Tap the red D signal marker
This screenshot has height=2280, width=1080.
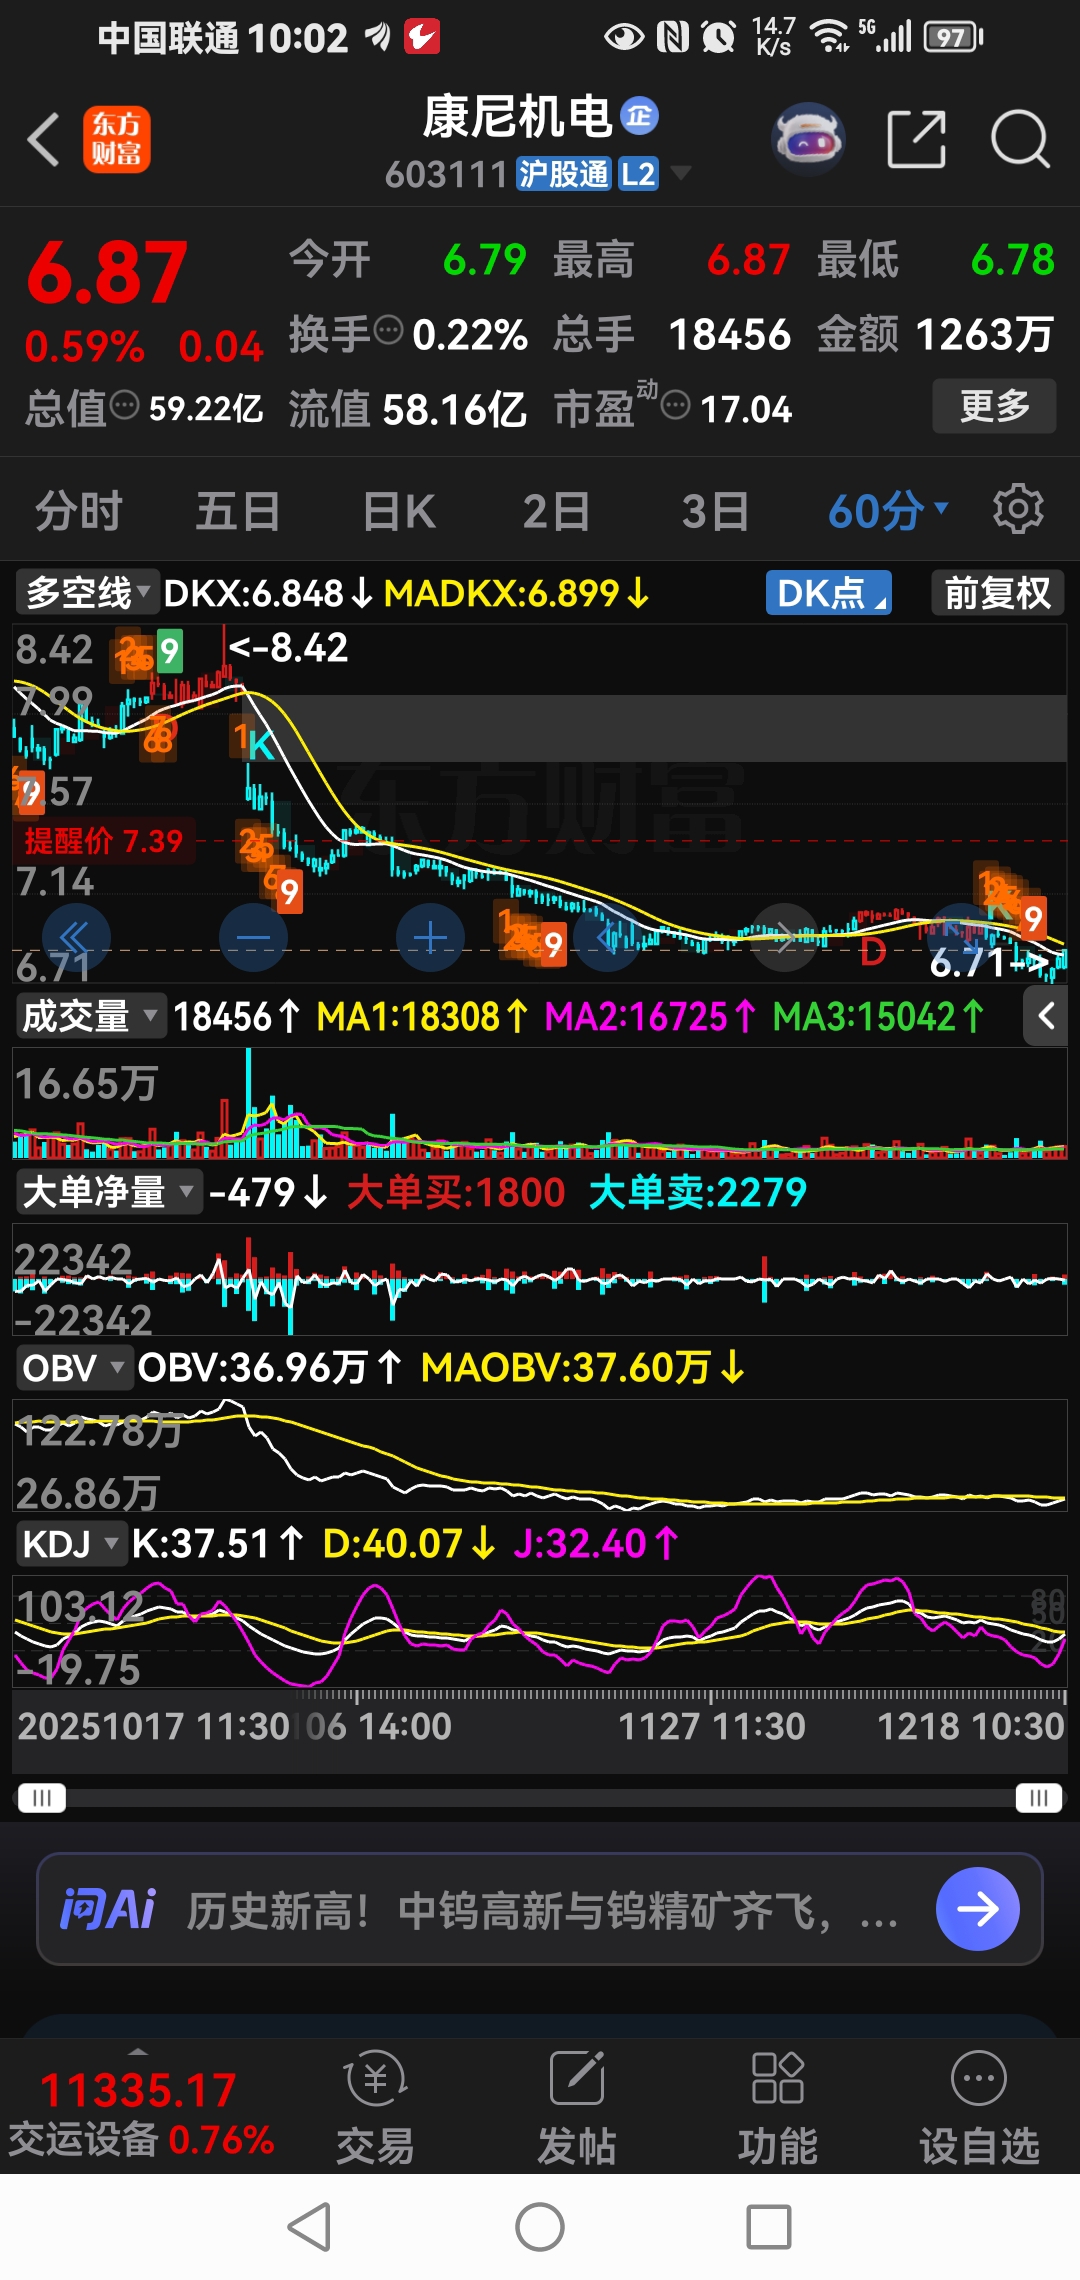[873, 951]
